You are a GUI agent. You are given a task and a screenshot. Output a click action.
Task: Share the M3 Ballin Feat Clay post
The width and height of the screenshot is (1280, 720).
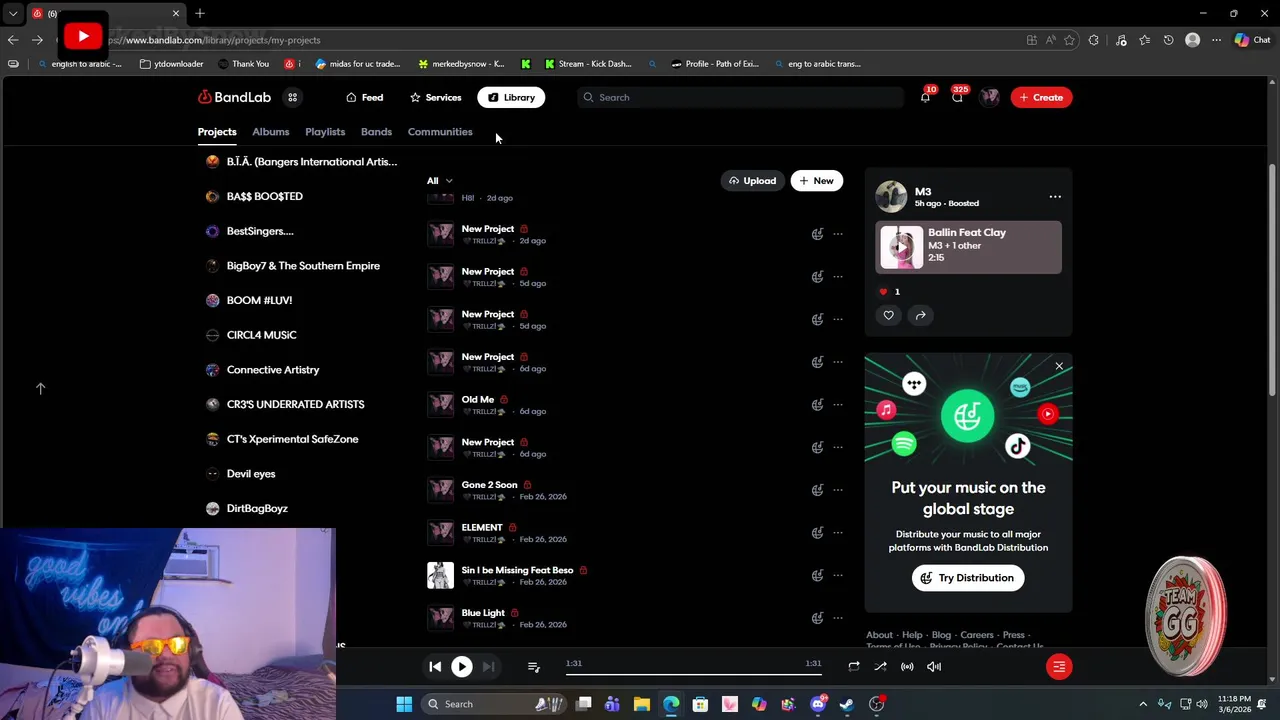point(920,315)
